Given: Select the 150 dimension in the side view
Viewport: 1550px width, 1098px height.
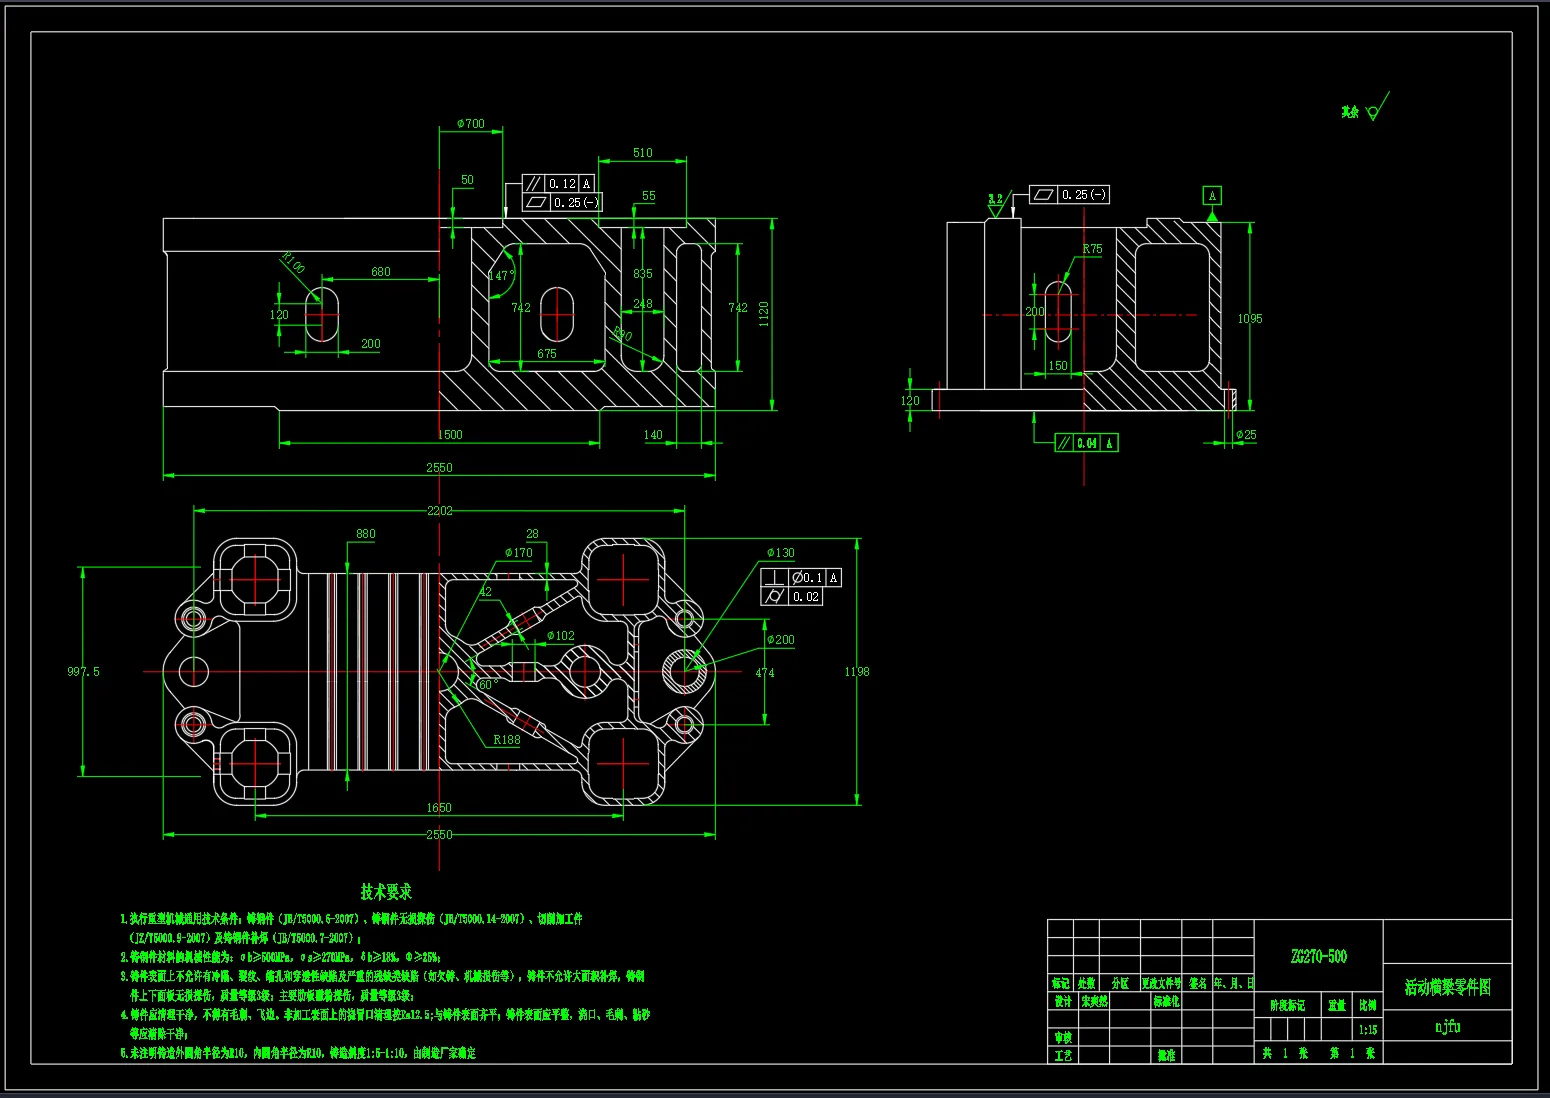Looking at the screenshot, I should coord(1058,366).
